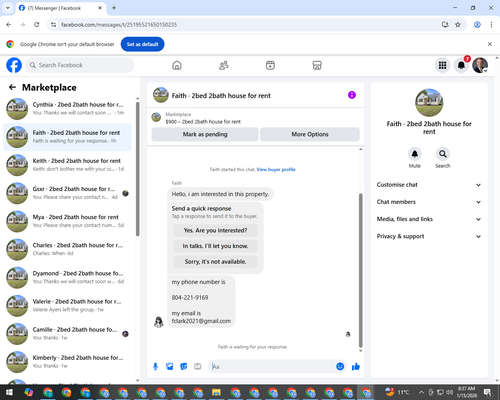Open the emoji picker icon
The height and width of the screenshot is (400, 500).
[x=340, y=367]
